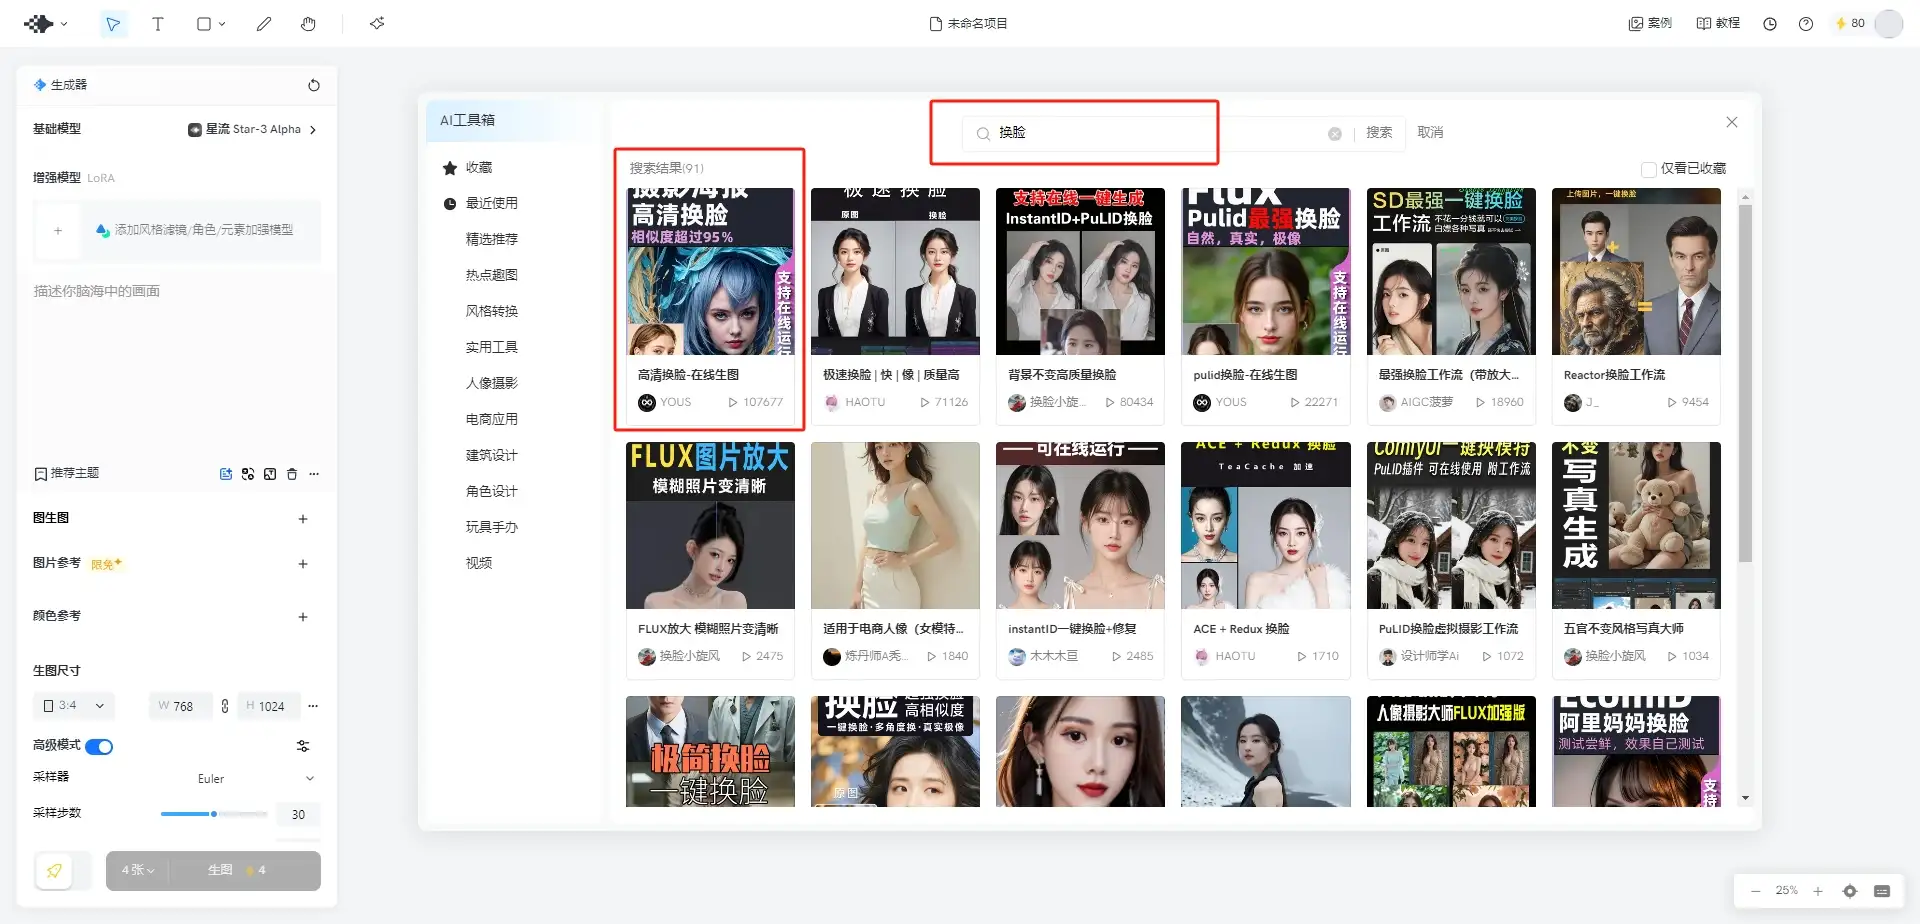Viewport: 1920px width, 924px height.
Task: Toggle the 高级模式 switch
Action: [99, 747]
